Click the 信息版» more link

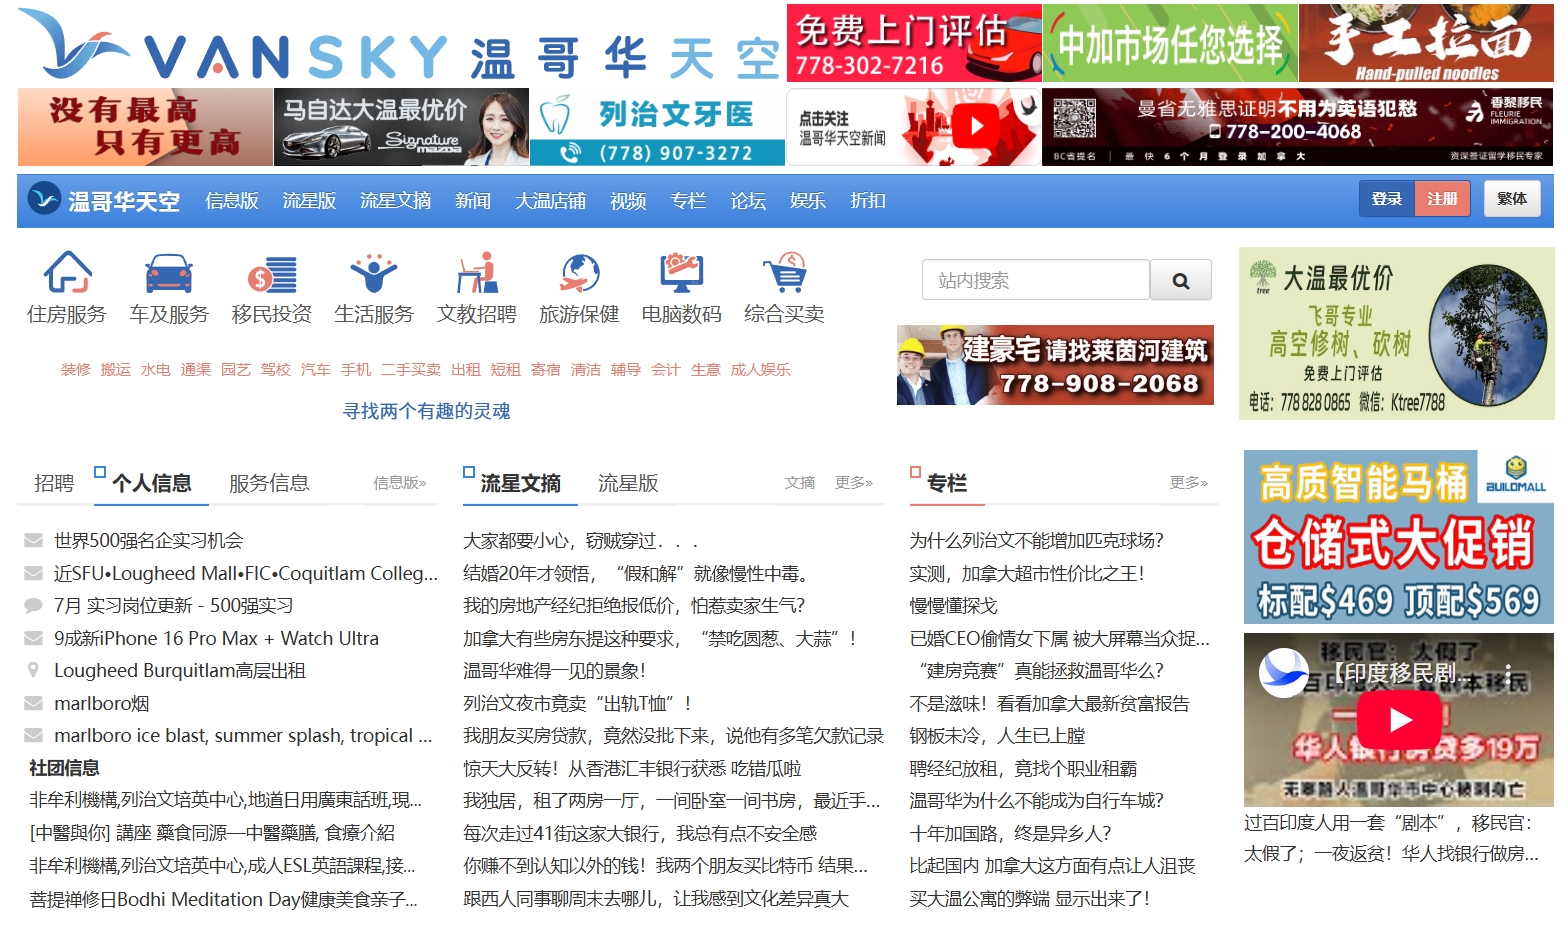pyautogui.click(x=400, y=483)
